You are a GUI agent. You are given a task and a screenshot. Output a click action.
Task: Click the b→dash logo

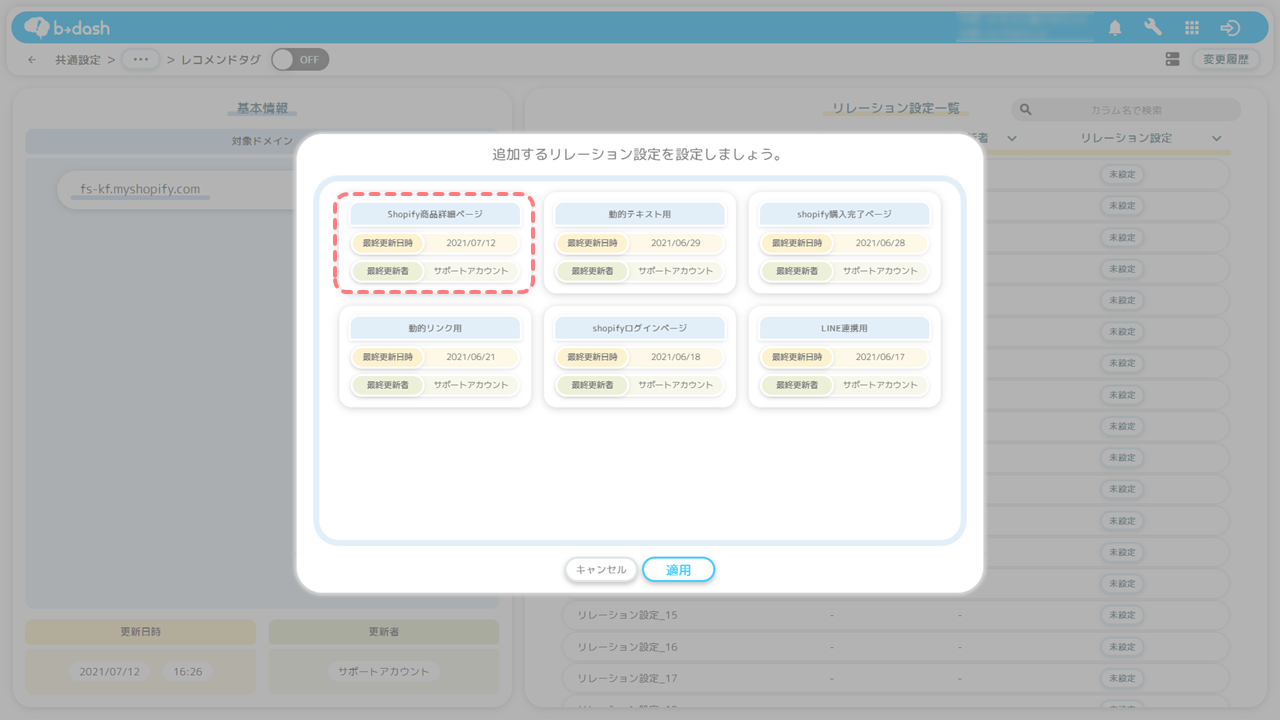click(x=67, y=27)
